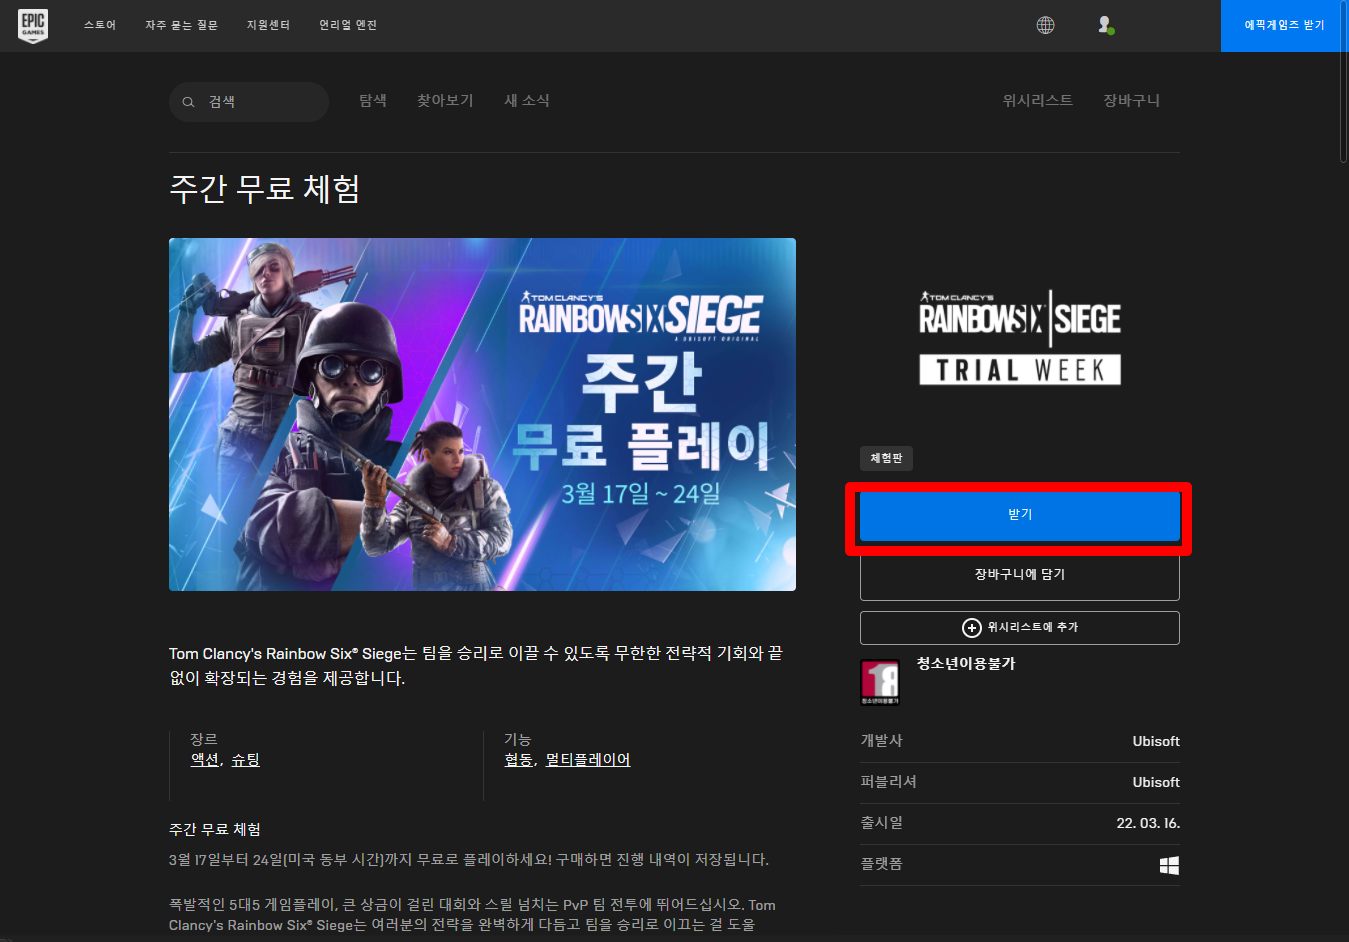Click the 22. 03. 16. release date
Screen dimensions: 1349x942
1148,824
